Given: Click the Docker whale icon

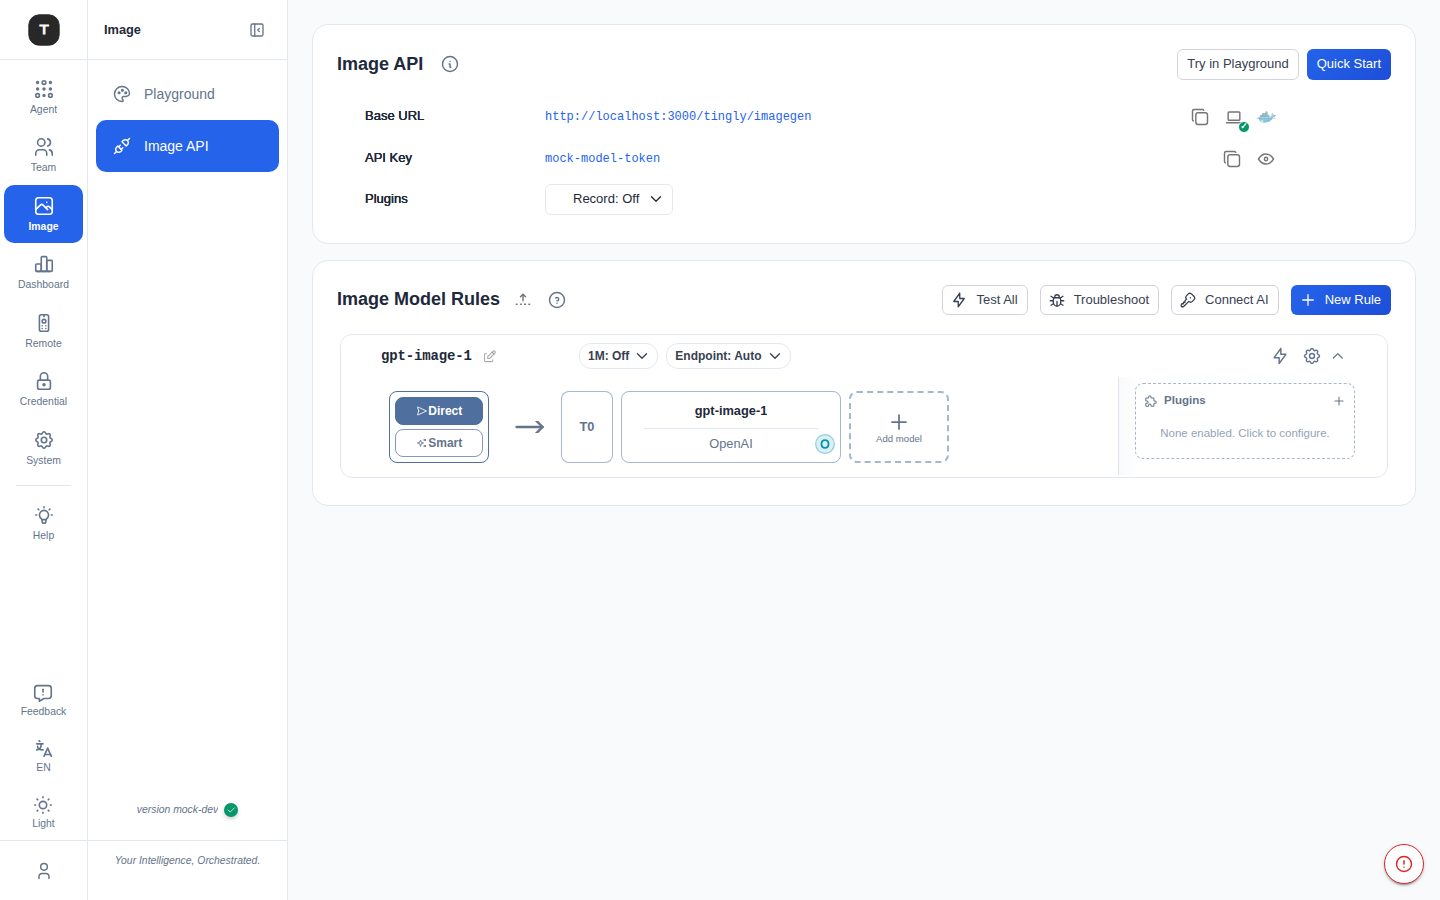Looking at the screenshot, I should tap(1266, 117).
